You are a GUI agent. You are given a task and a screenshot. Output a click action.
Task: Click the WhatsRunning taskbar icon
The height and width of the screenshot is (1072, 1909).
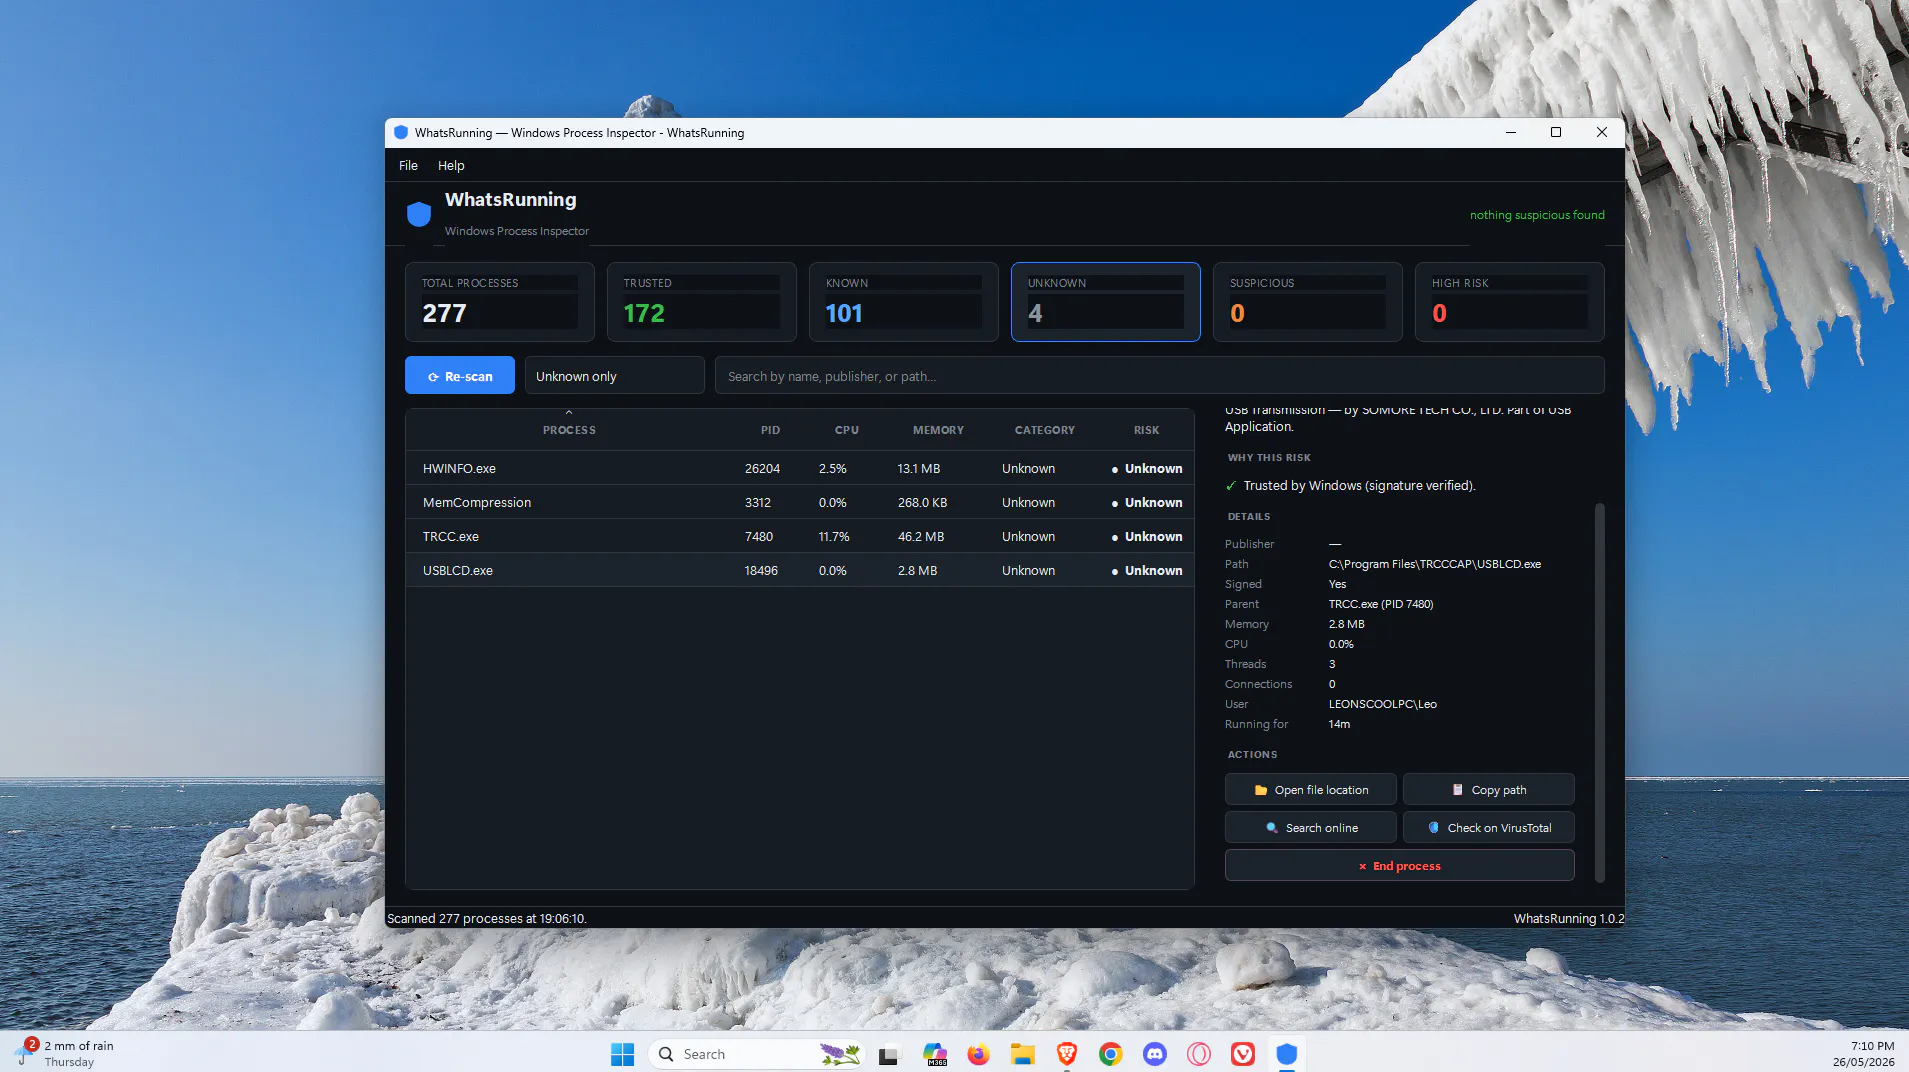tap(1287, 1054)
